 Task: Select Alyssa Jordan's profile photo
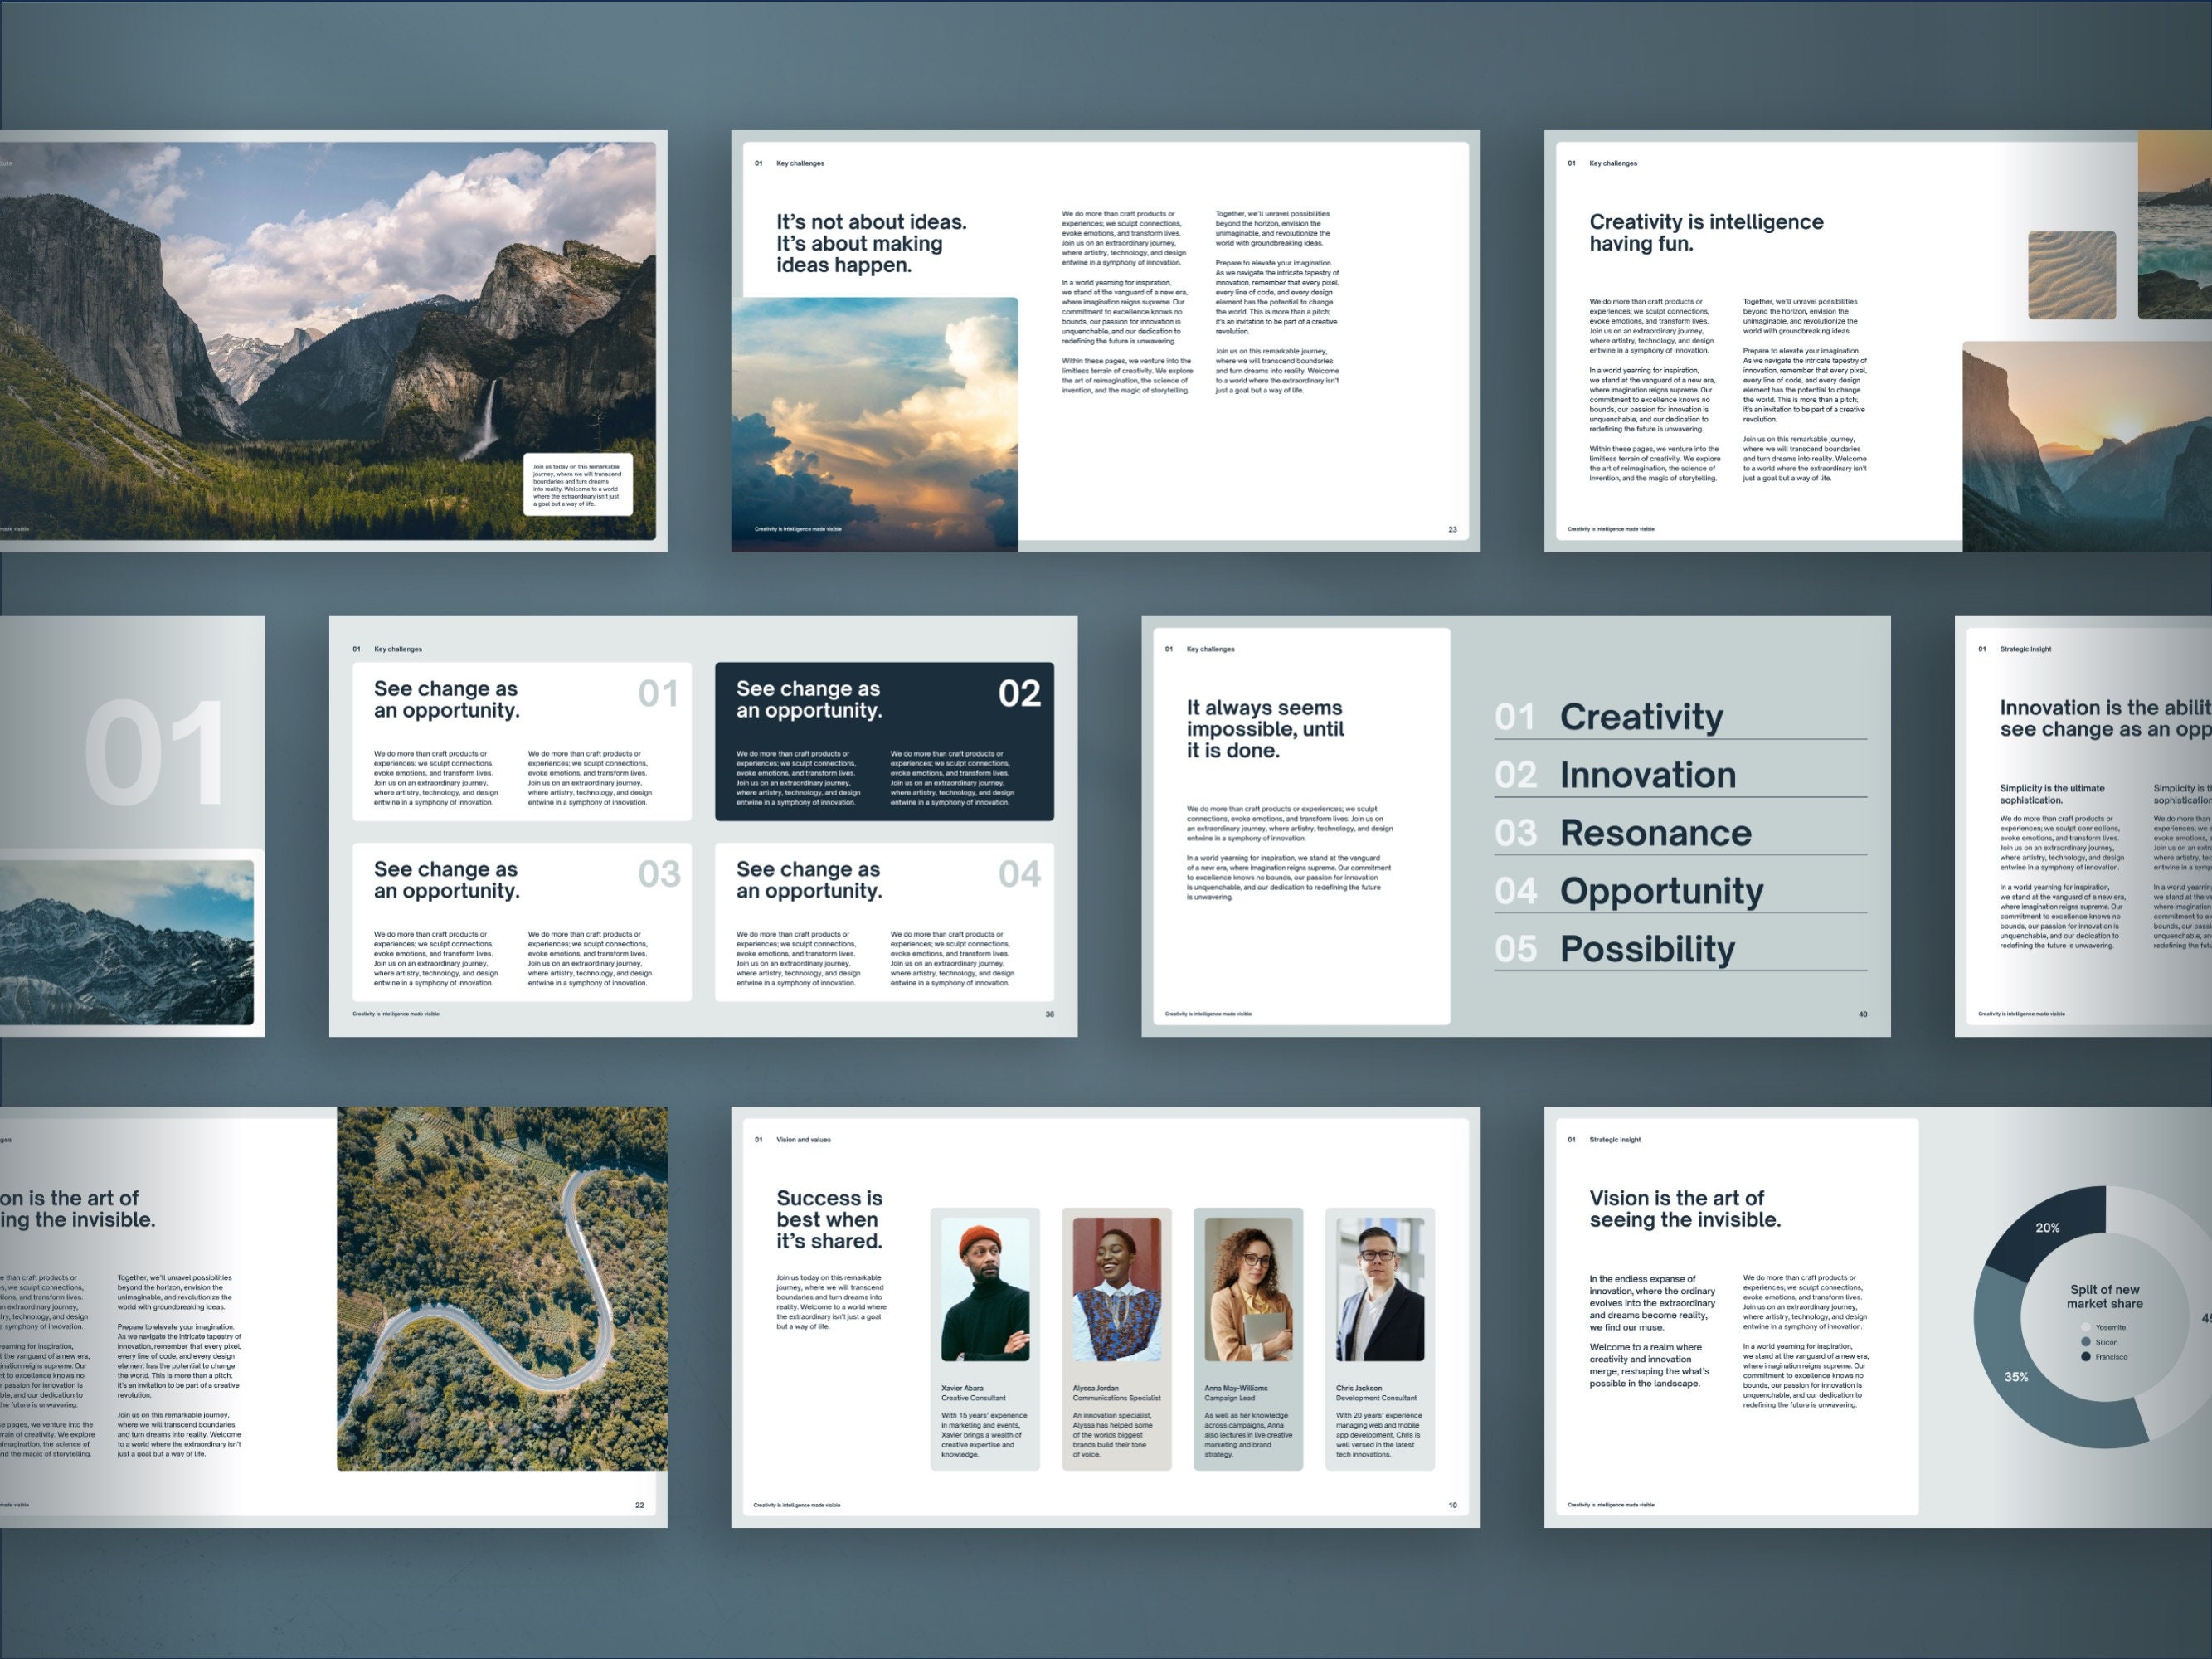click(1117, 1290)
